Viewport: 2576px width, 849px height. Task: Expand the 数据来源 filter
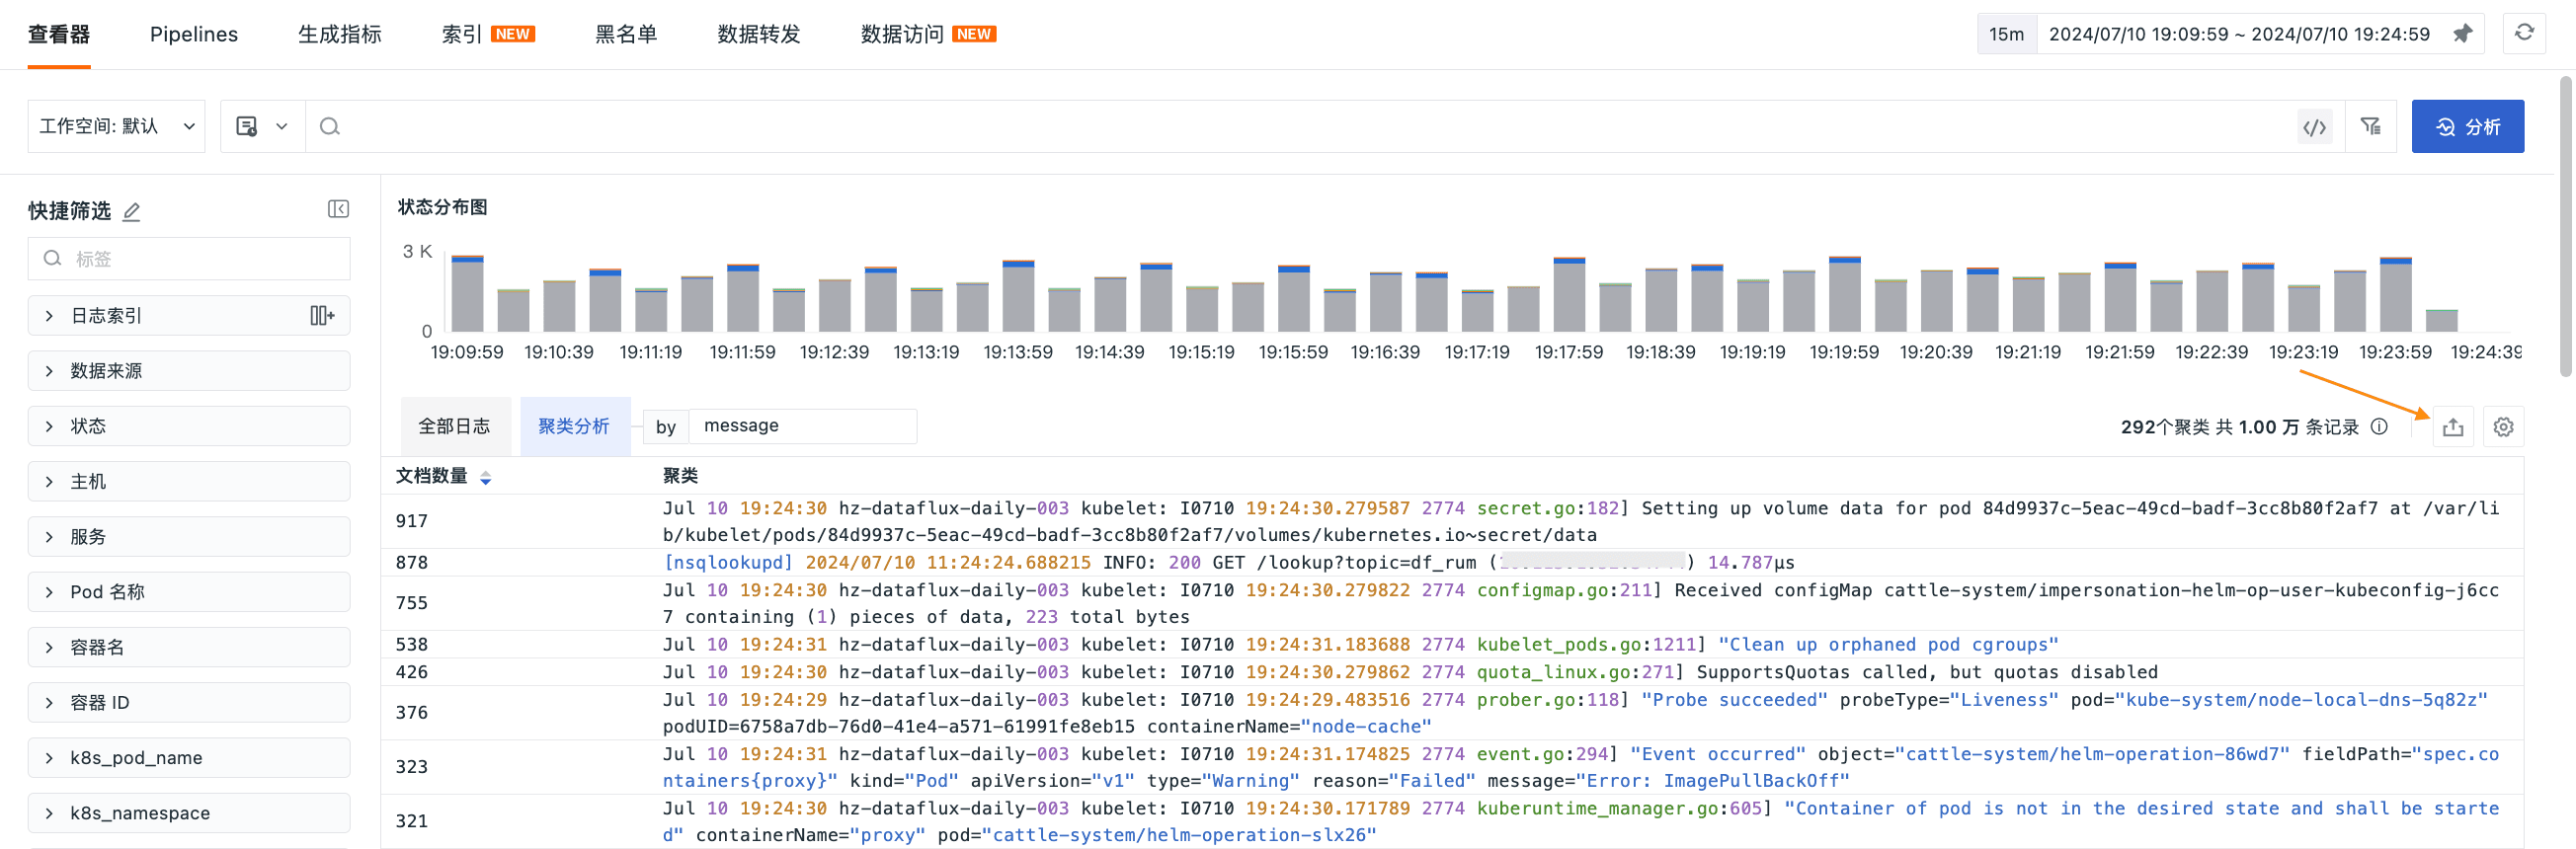(189, 371)
